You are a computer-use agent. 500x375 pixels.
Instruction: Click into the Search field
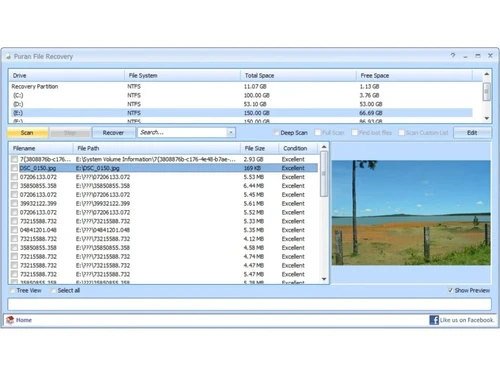[183, 133]
